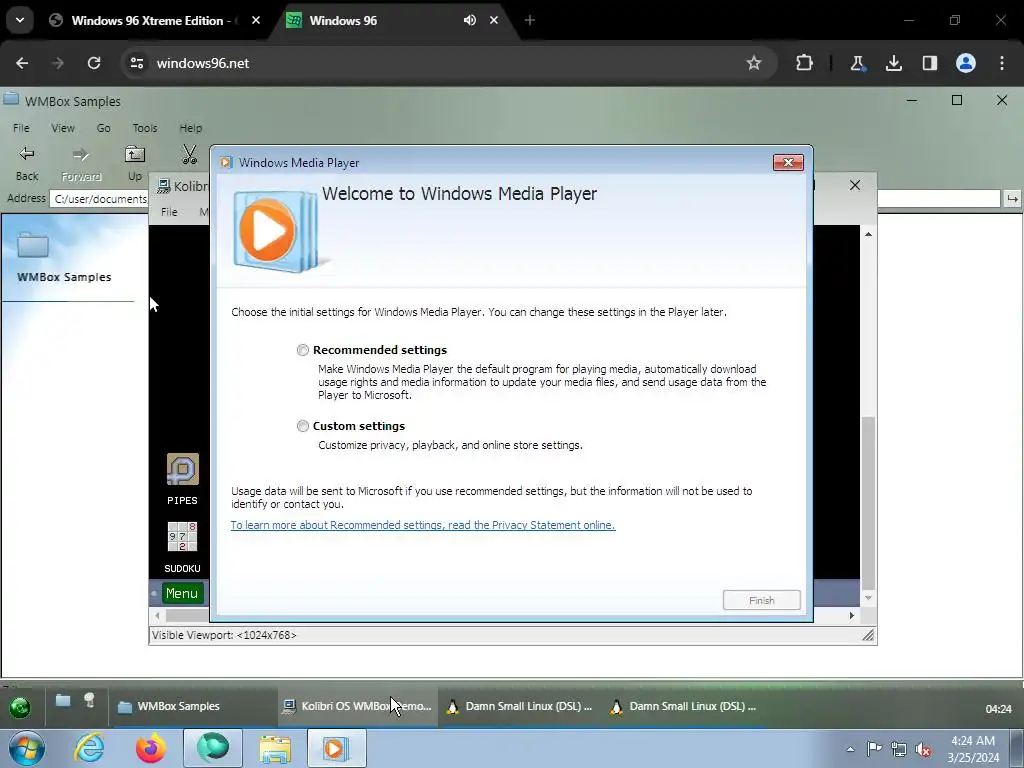Click the muted volume tray icon
The height and width of the screenshot is (768, 1024).
pos(923,749)
